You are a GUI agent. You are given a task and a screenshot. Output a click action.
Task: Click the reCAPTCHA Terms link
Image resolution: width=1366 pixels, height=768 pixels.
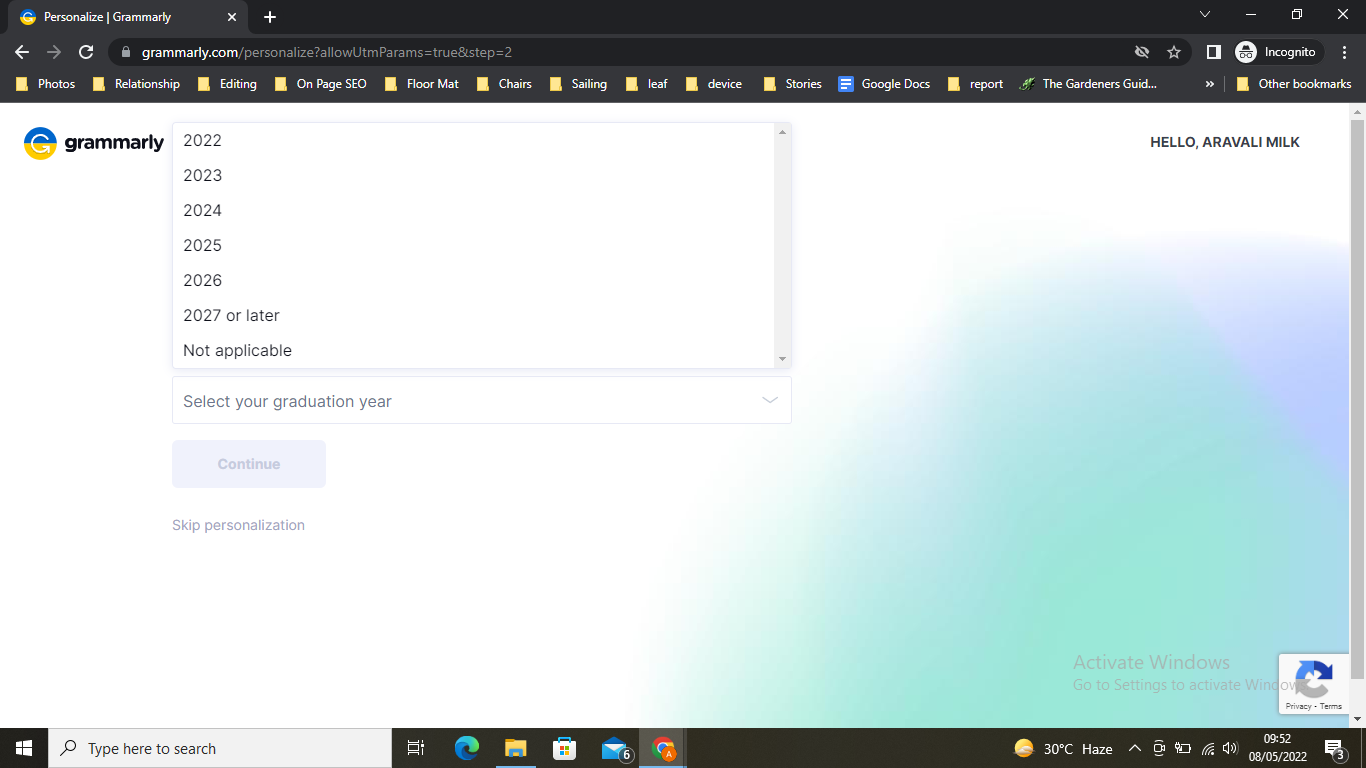click(x=1331, y=706)
